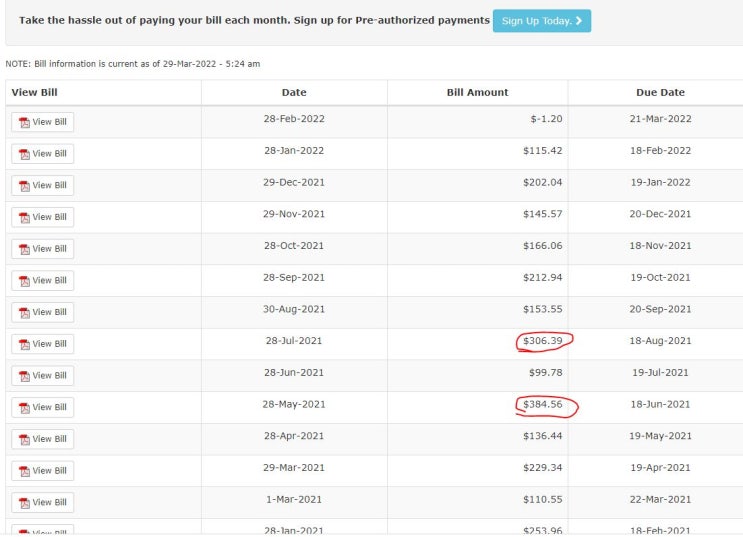
Task: Click the Bill Amount column header
Action: click(x=477, y=92)
